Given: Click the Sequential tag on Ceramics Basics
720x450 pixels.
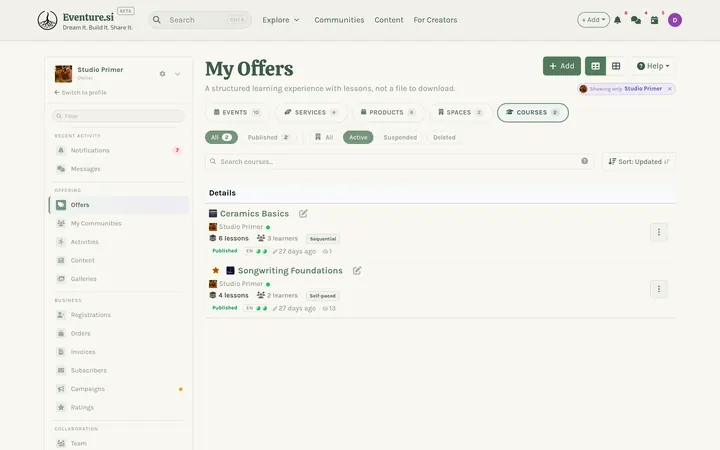Looking at the screenshot, I should pos(323,239).
